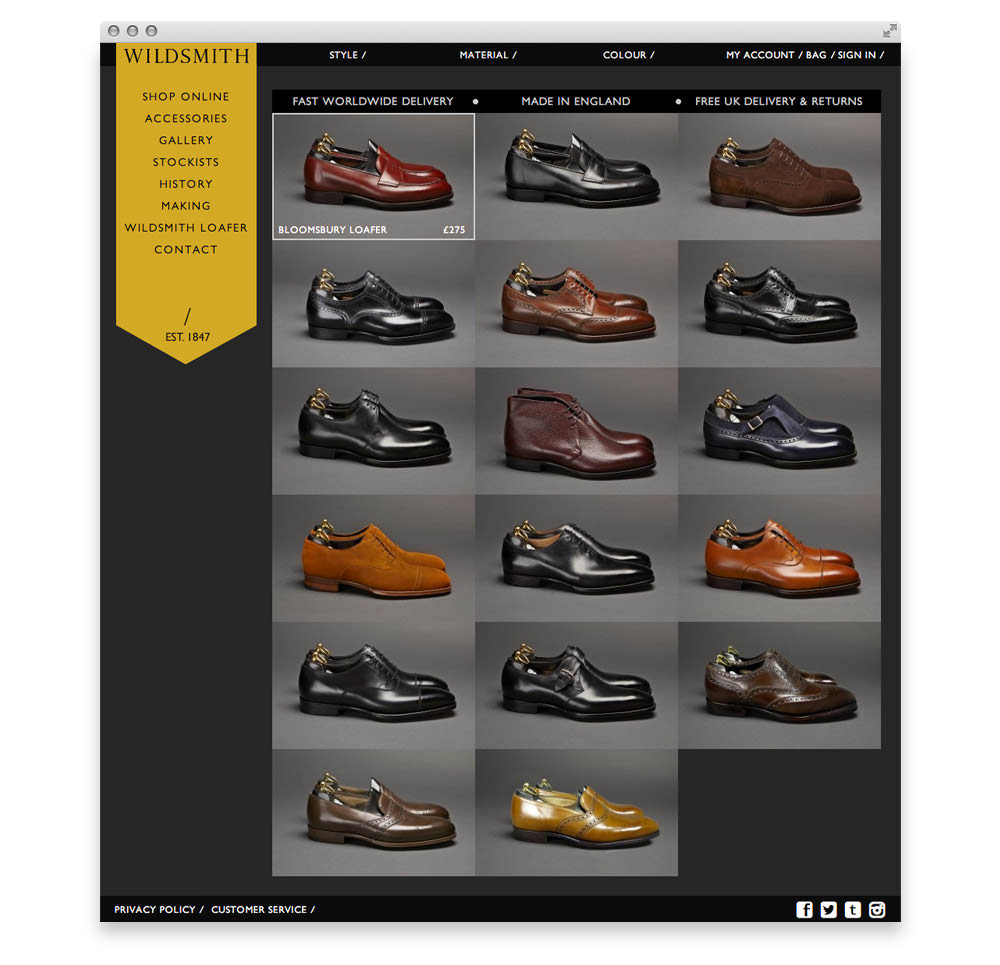Open the Instagram social icon
Image resolution: width=1000 pixels, height=965 pixels.
pos(877,910)
